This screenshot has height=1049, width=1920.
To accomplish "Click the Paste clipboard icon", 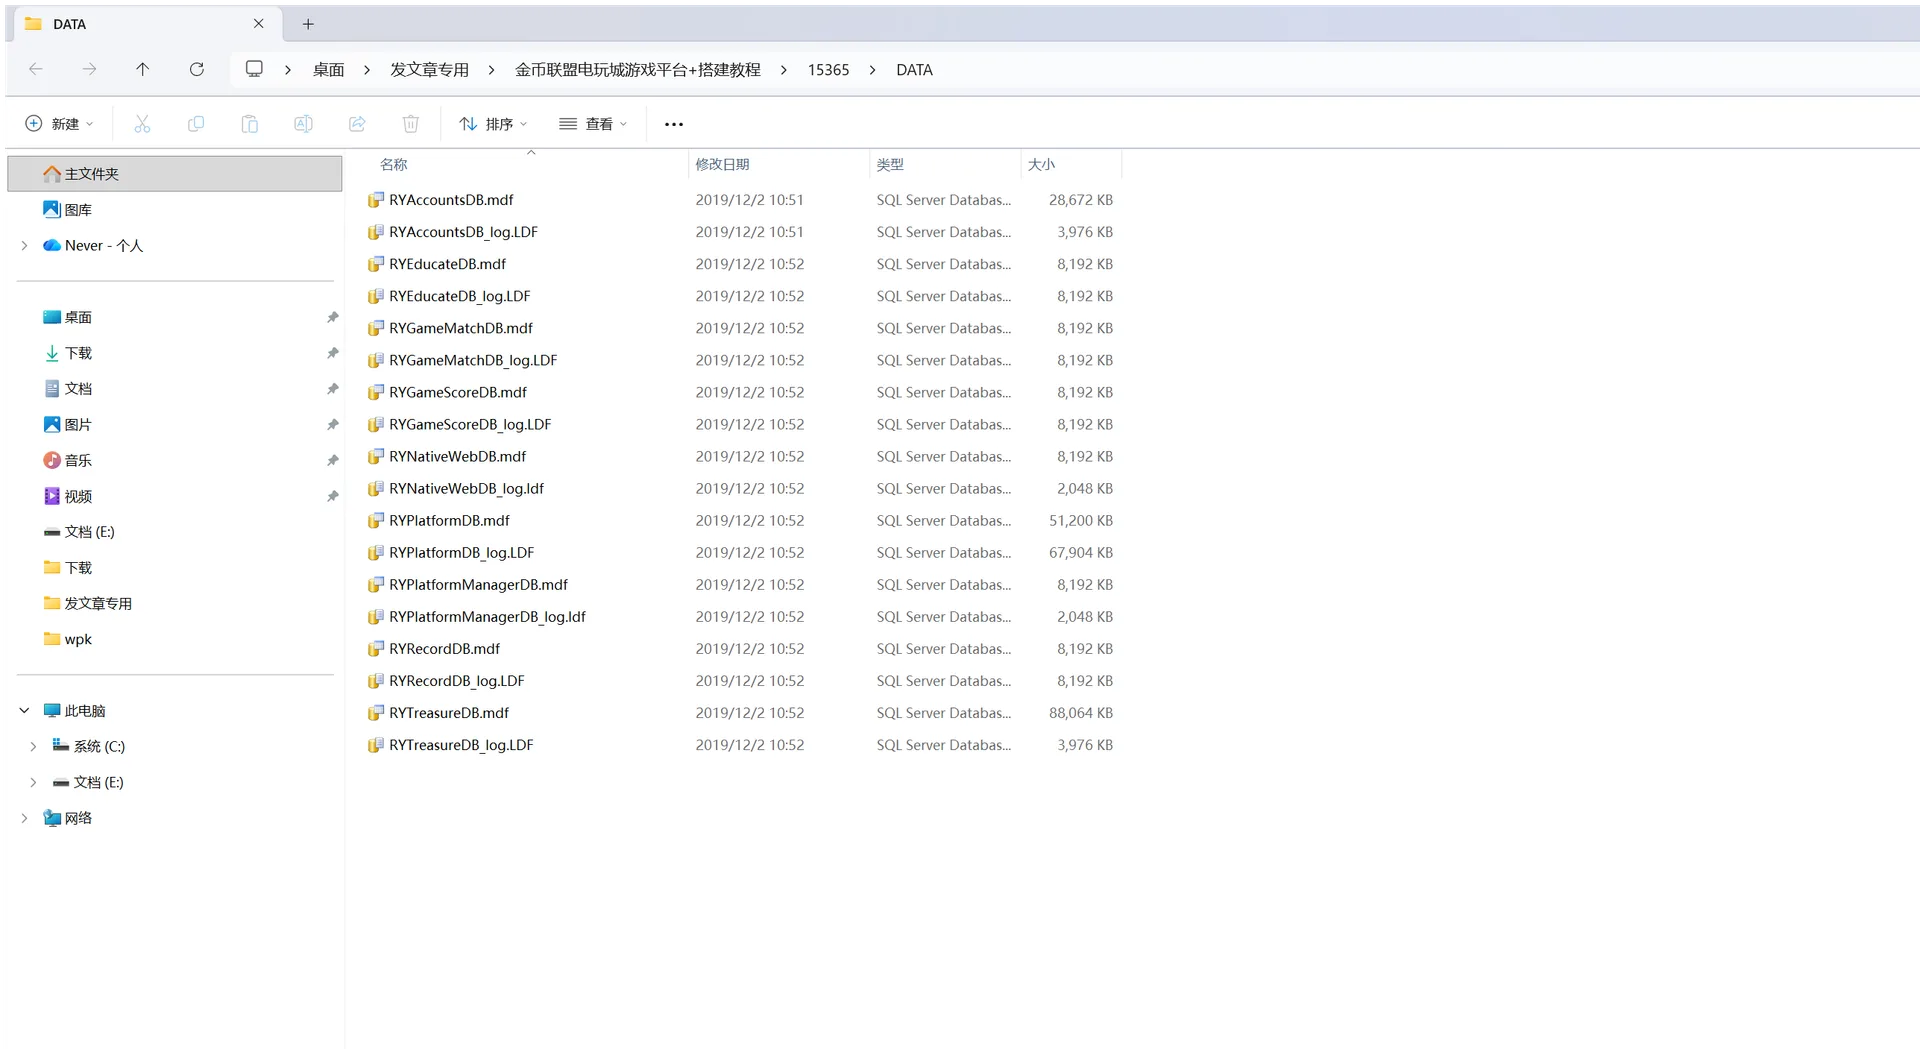I will tap(250, 124).
